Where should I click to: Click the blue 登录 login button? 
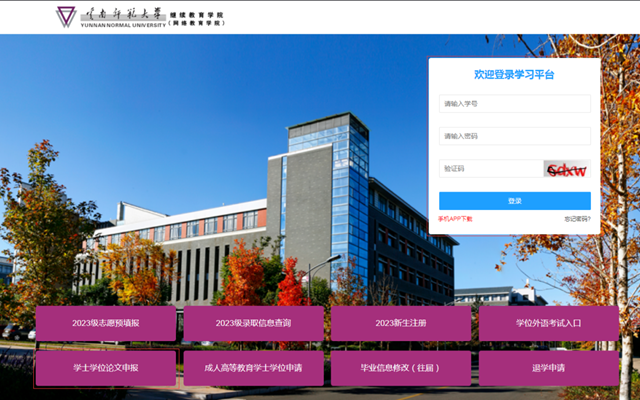515,201
